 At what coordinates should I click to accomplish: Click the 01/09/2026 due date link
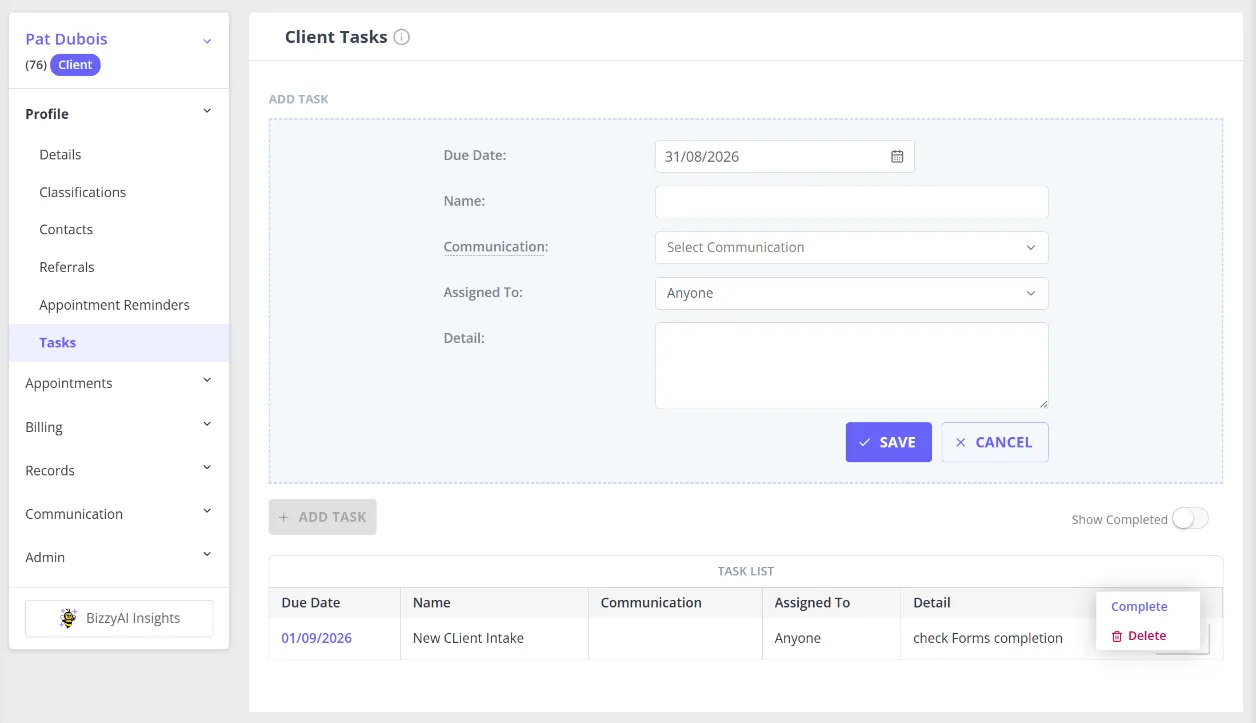point(316,638)
